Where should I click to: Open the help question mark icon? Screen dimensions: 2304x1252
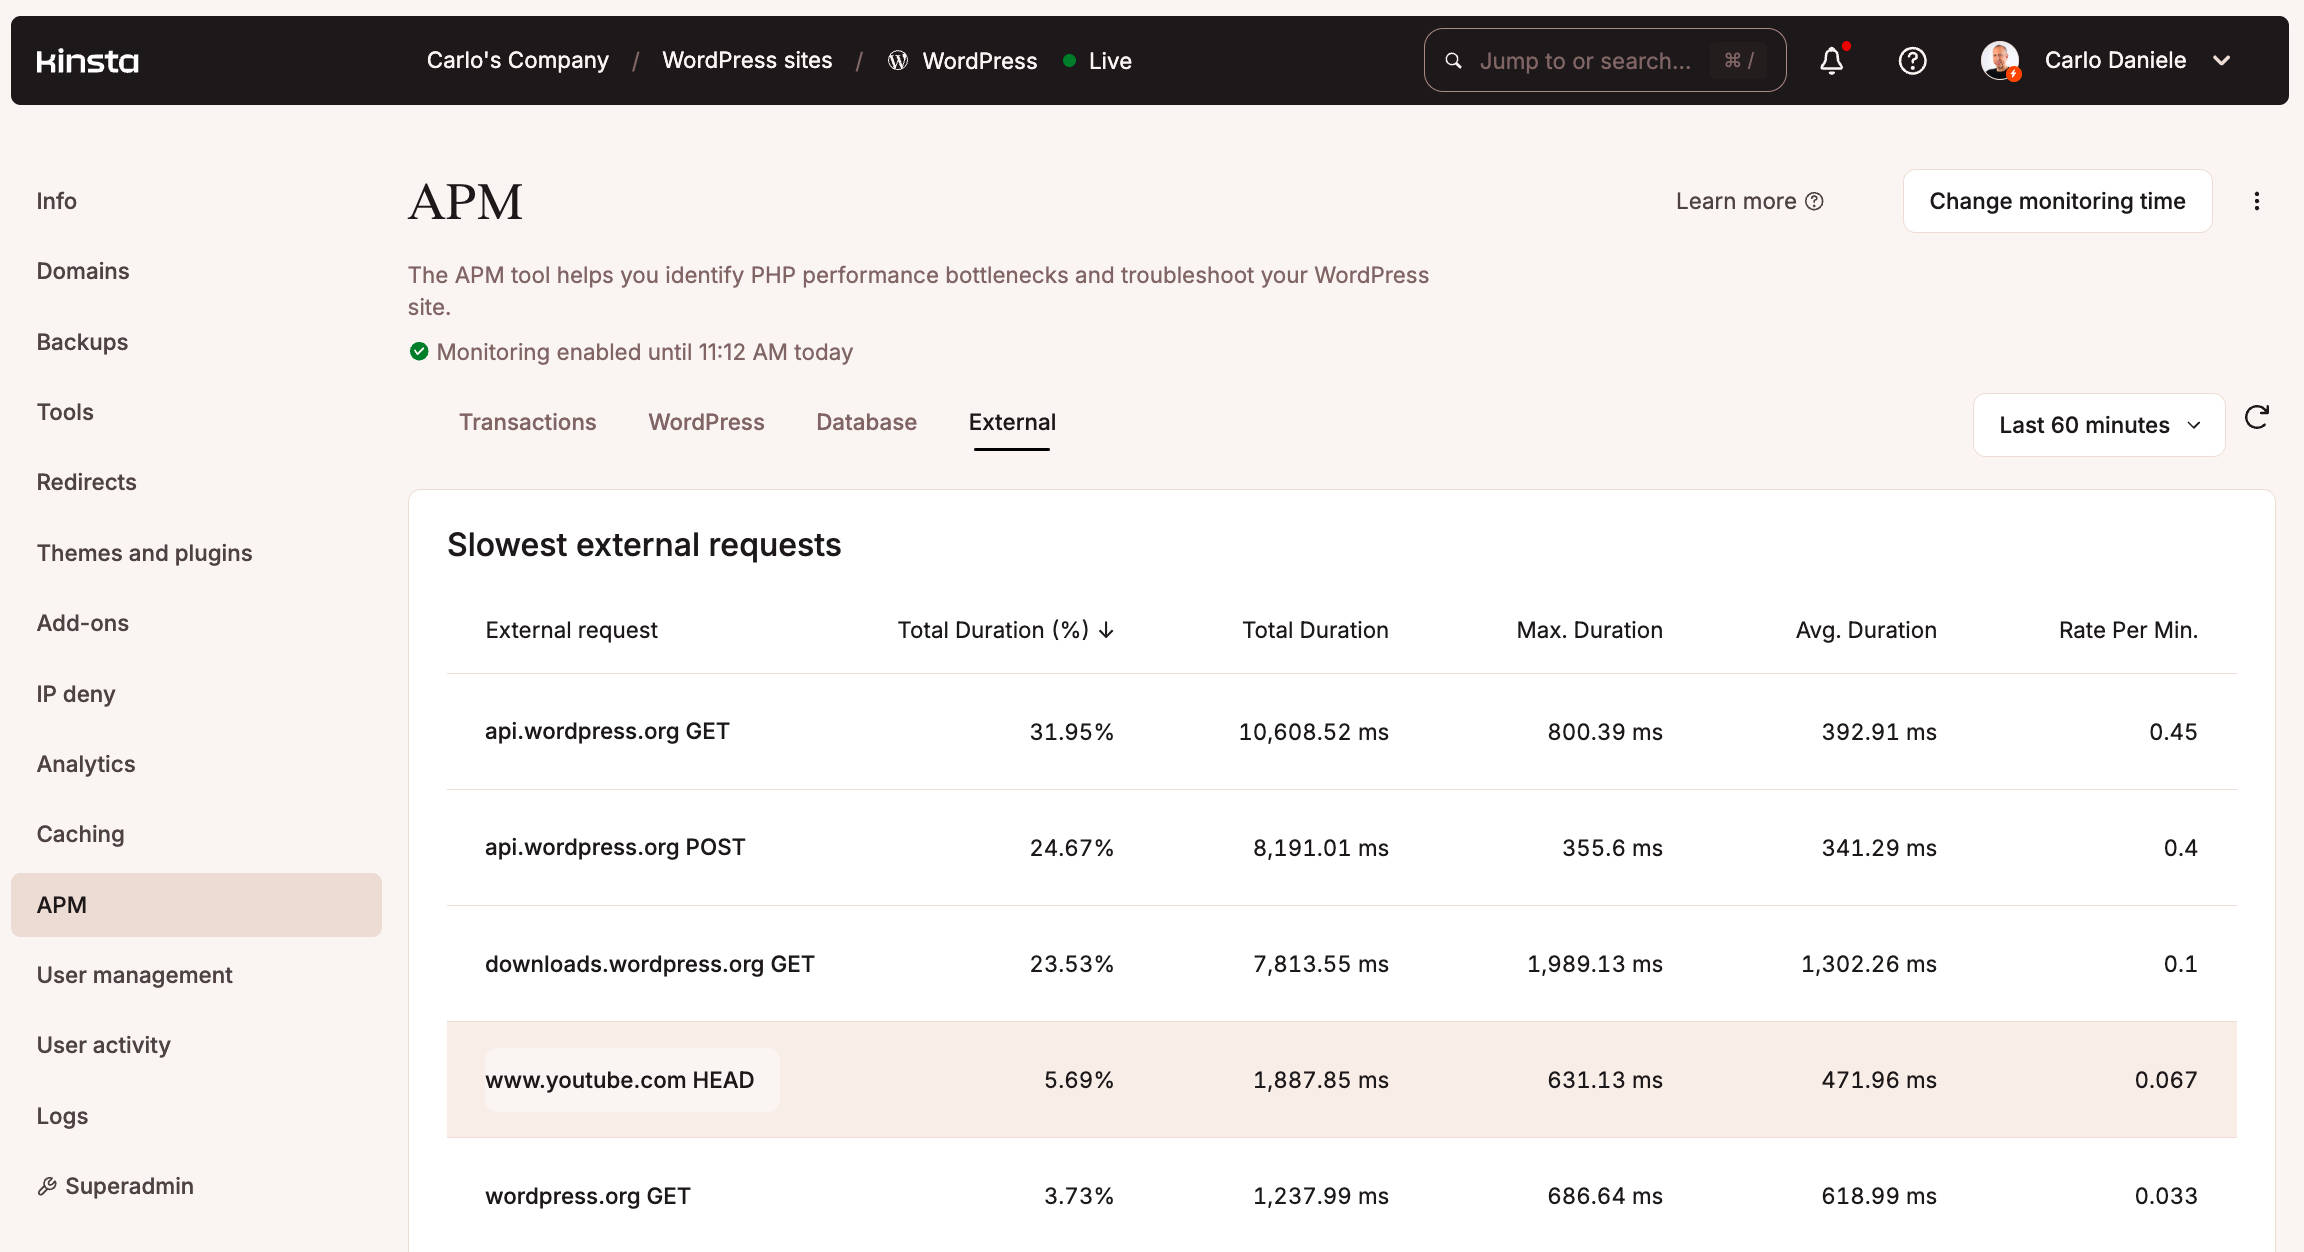click(1912, 61)
